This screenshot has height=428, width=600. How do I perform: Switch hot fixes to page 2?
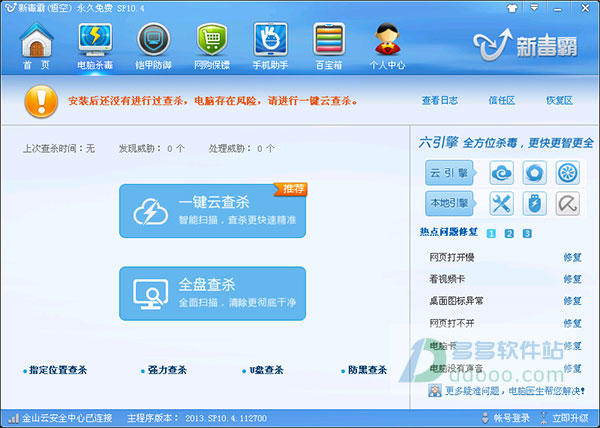[509, 233]
